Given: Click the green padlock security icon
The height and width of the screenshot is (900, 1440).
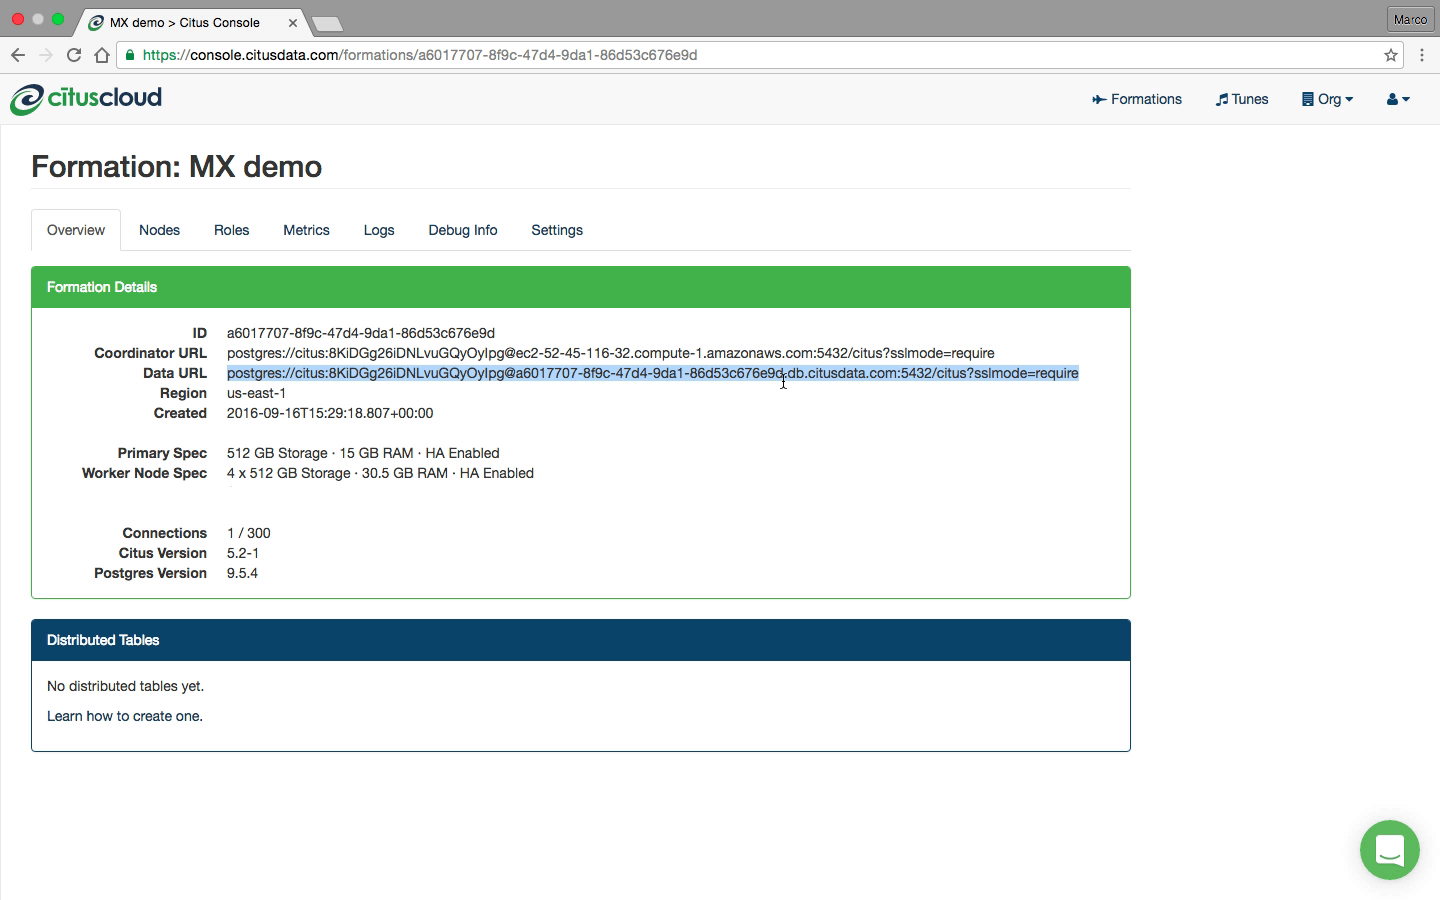Looking at the screenshot, I should pyautogui.click(x=130, y=55).
